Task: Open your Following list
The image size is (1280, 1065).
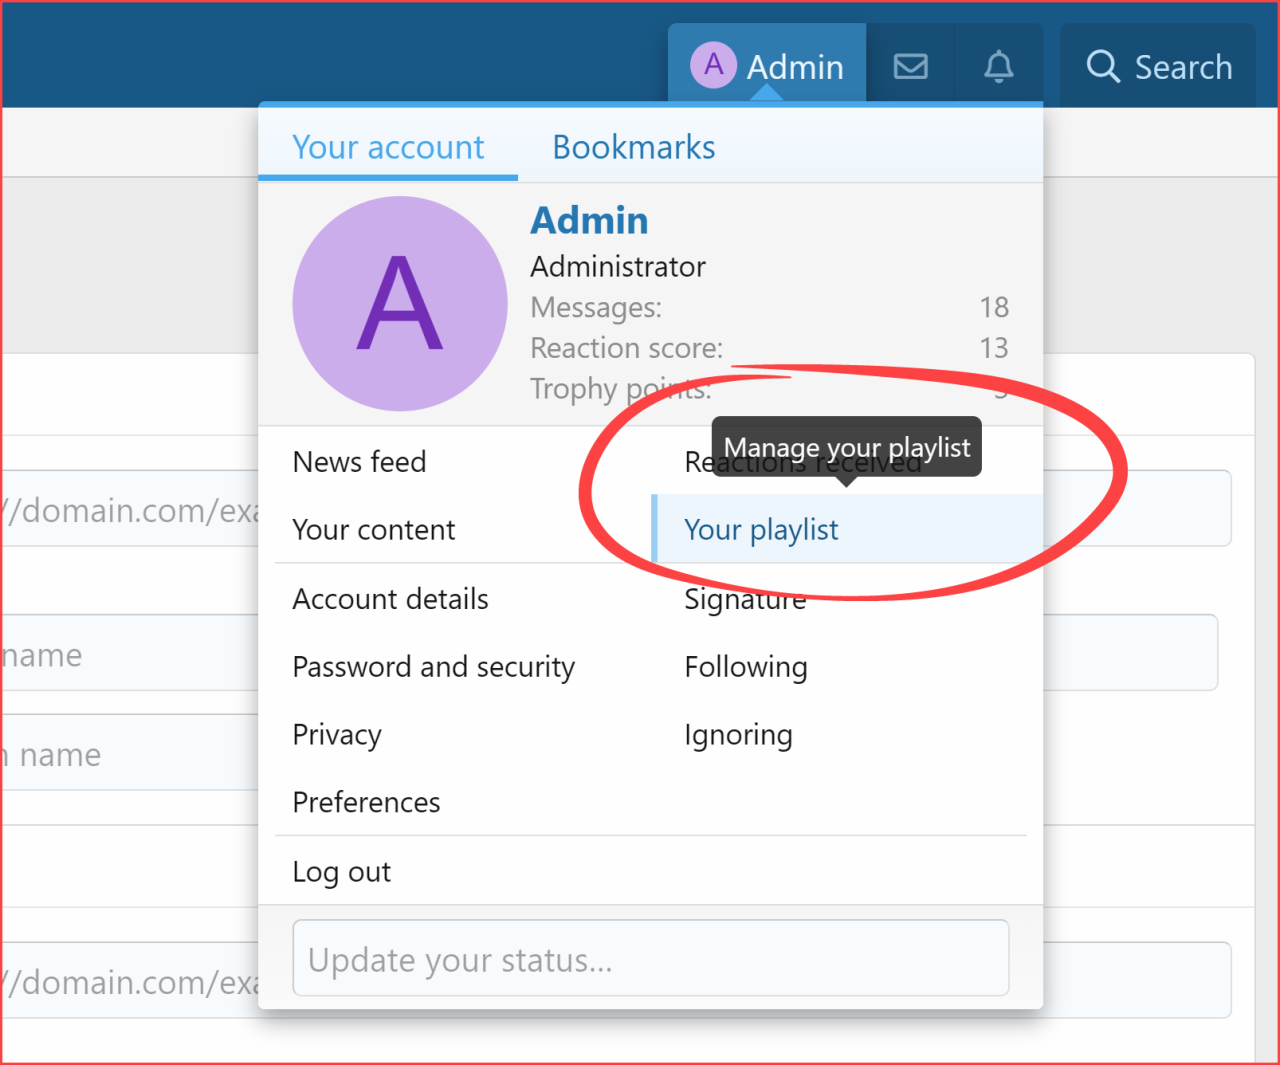Action: point(746,666)
